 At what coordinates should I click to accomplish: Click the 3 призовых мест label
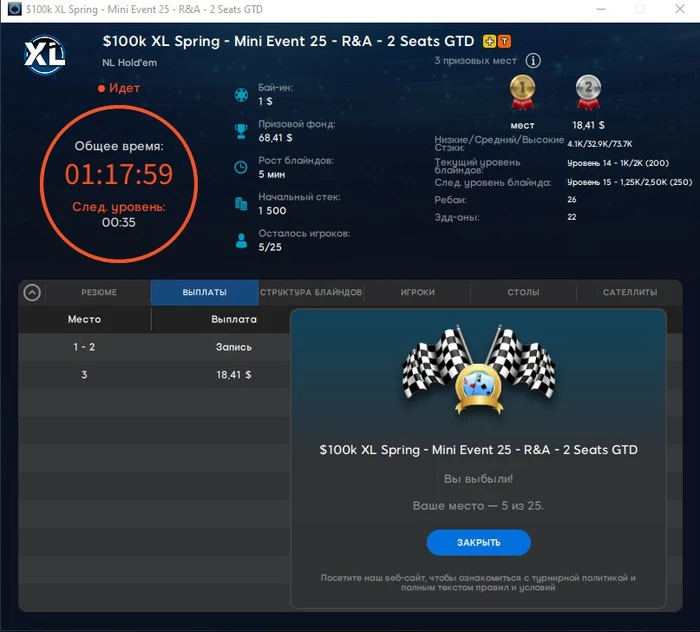[x=475, y=60]
